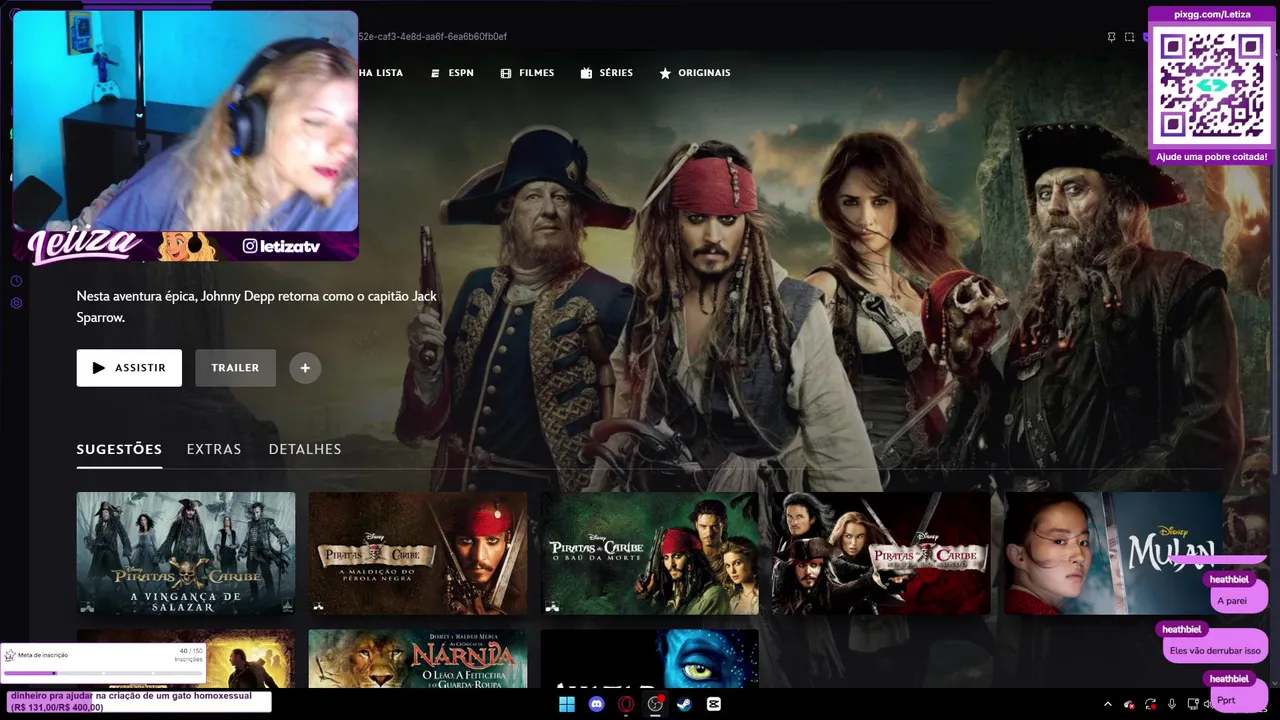The height and width of the screenshot is (720, 1280).
Task: Open O Baú da Morte thumbnail
Action: tap(650, 553)
